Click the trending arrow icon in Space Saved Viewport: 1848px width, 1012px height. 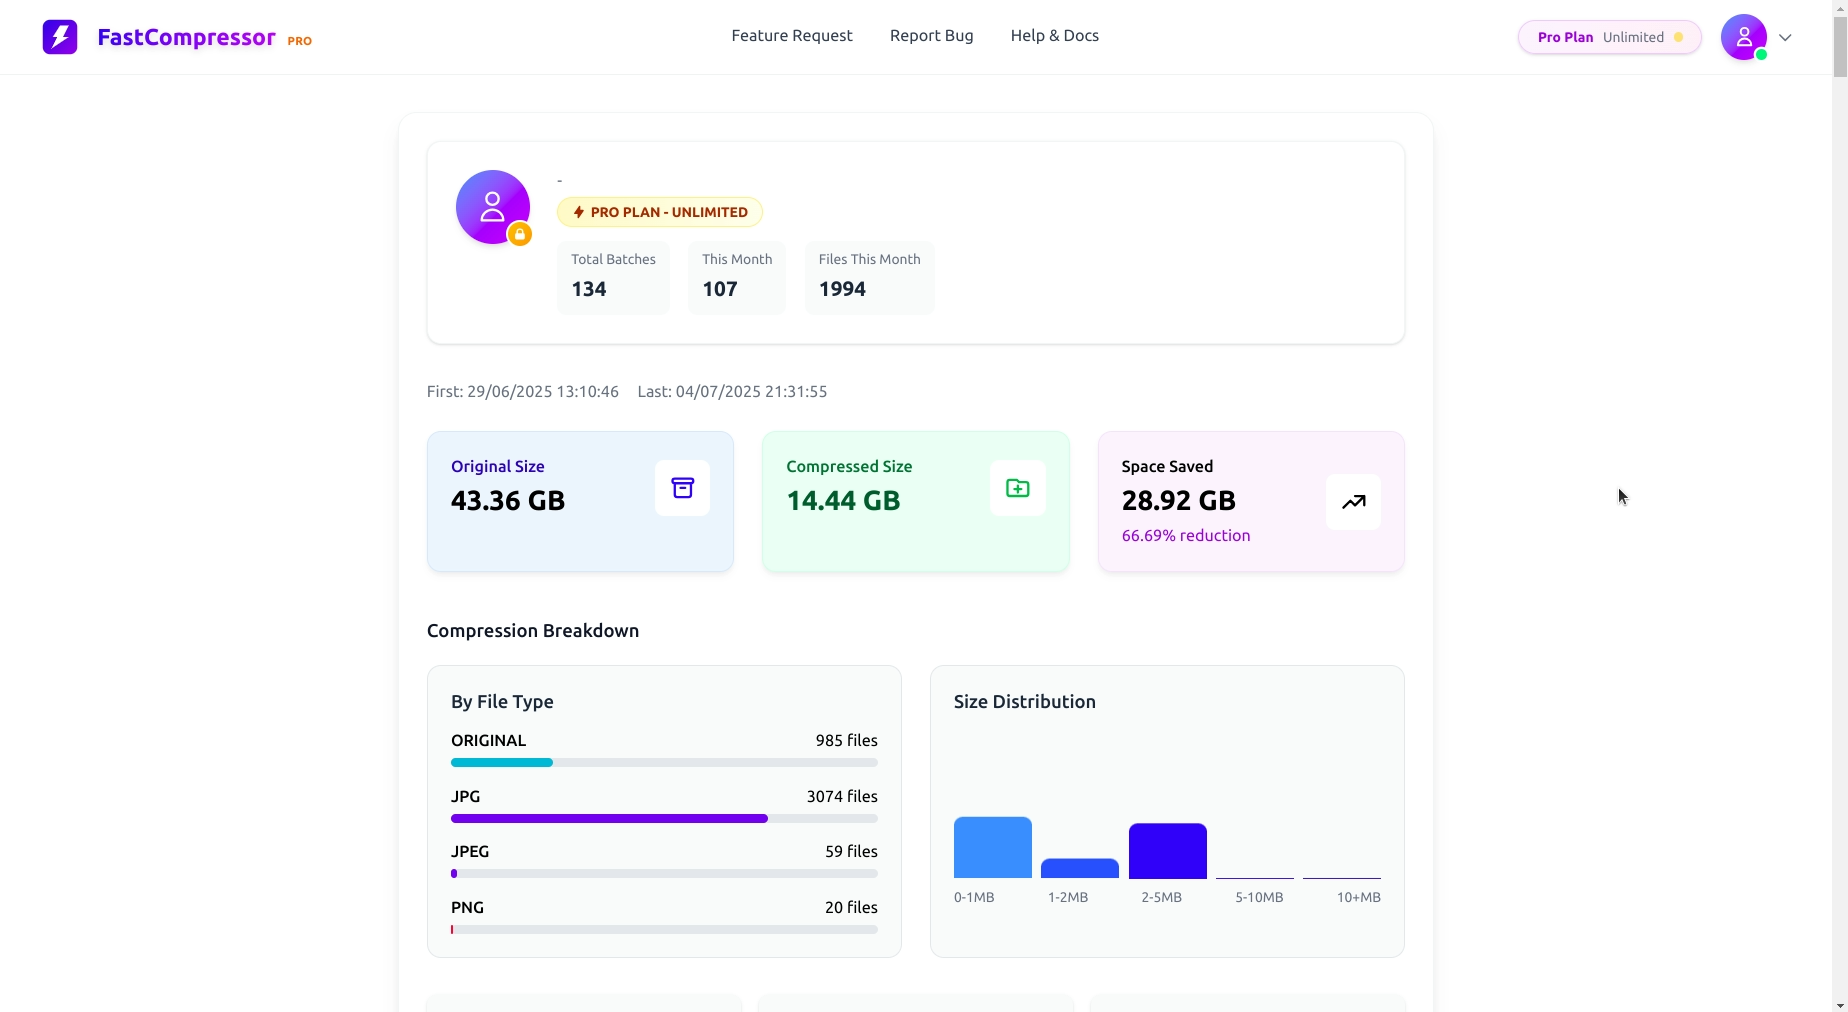(1353, 502)
